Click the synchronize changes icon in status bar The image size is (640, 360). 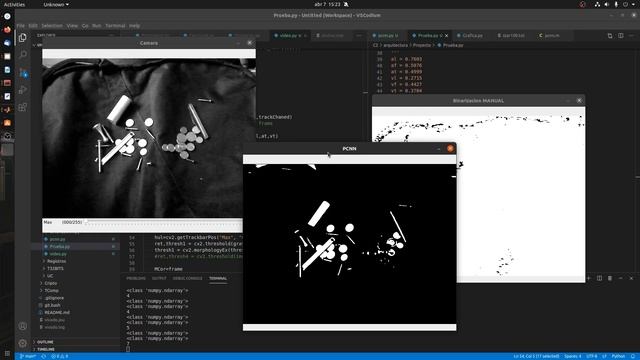[43, 356]
